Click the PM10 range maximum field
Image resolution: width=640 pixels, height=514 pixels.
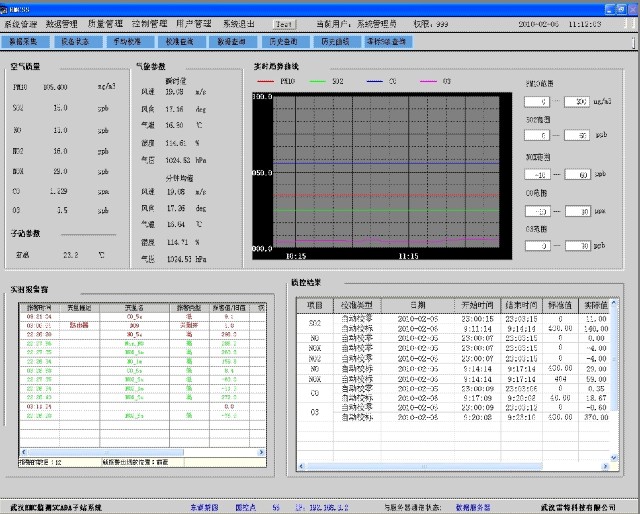click(577, 102)
